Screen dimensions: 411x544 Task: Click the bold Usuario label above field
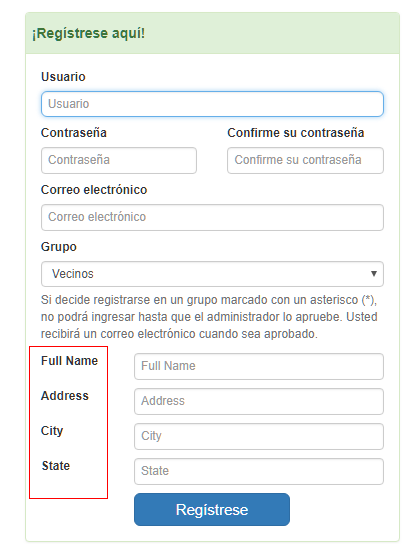point(63,77)
